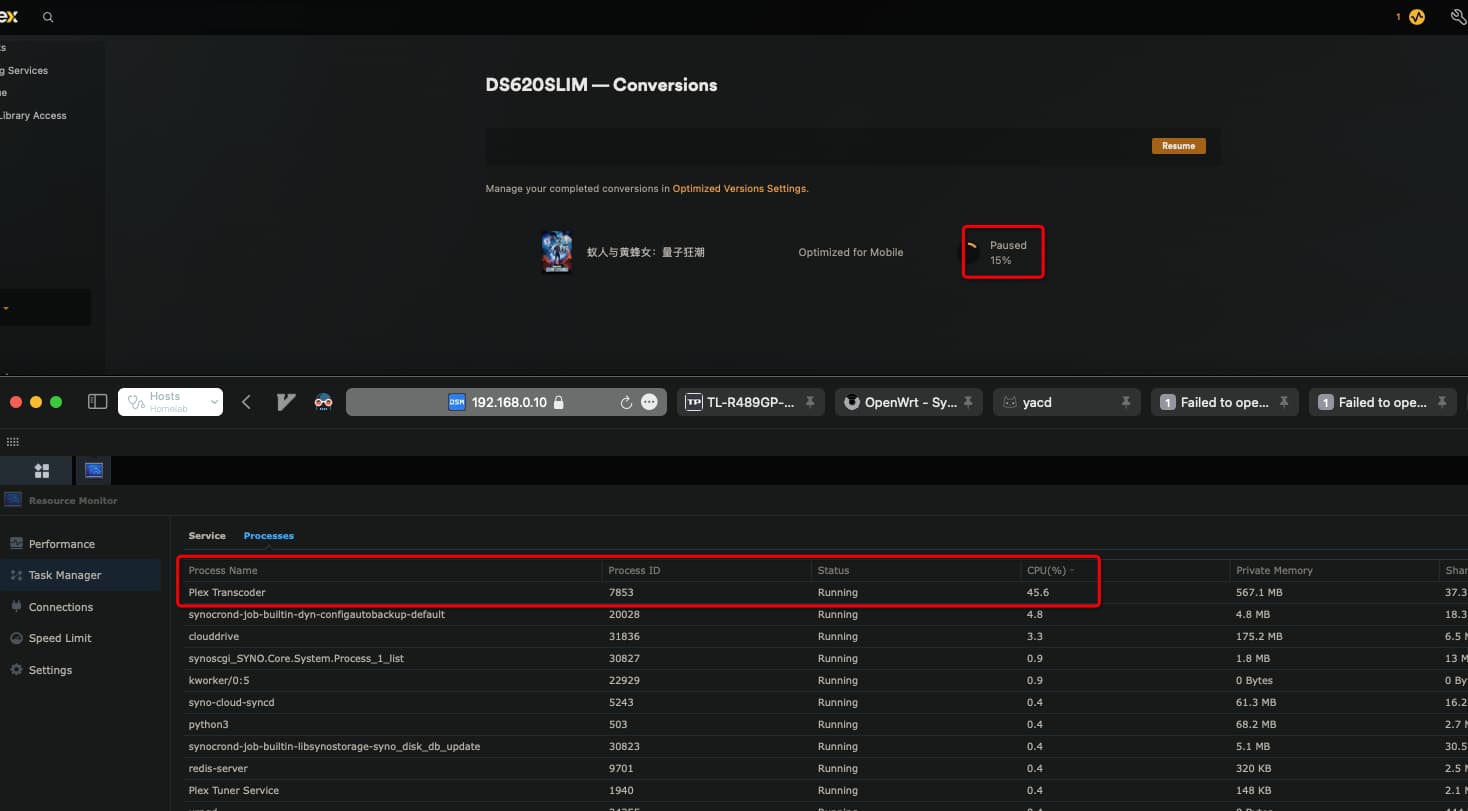Open the Hosts Homelab tab group dropdown
The width and height of the screenshot is (1468, 811).
(x=170, y=401)
